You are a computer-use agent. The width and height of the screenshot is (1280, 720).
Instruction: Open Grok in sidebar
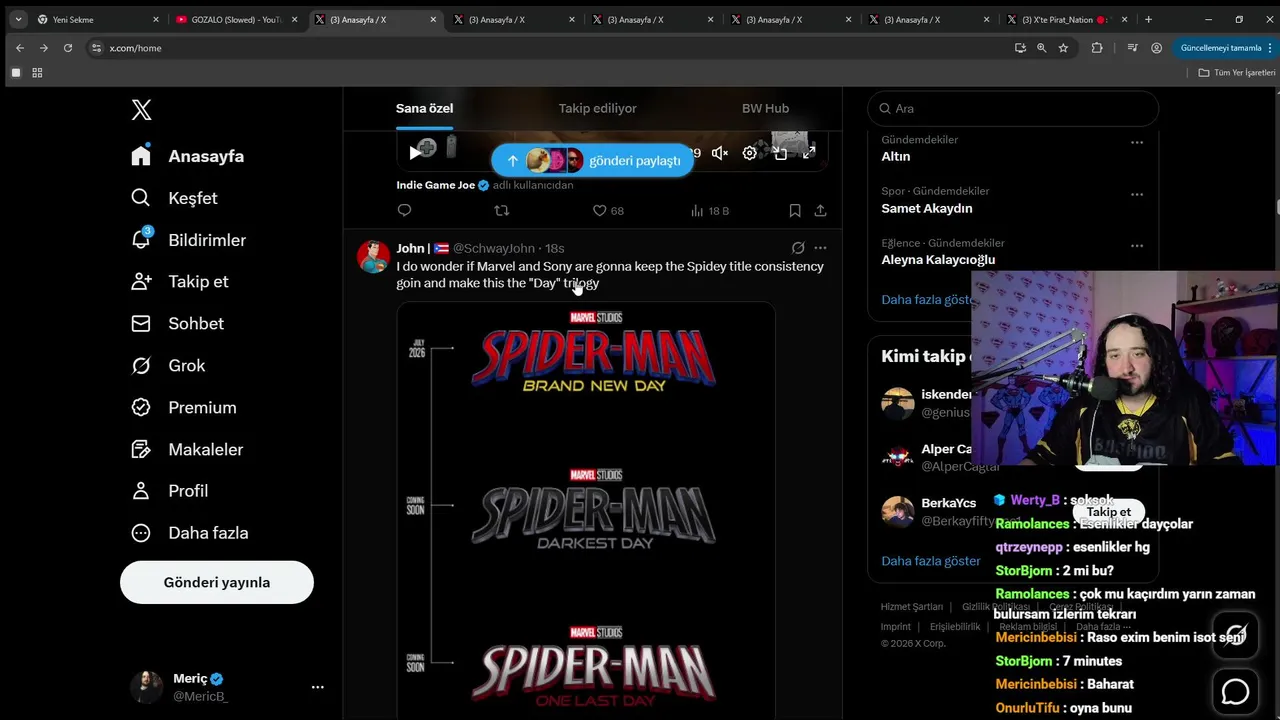coord(168,365)
